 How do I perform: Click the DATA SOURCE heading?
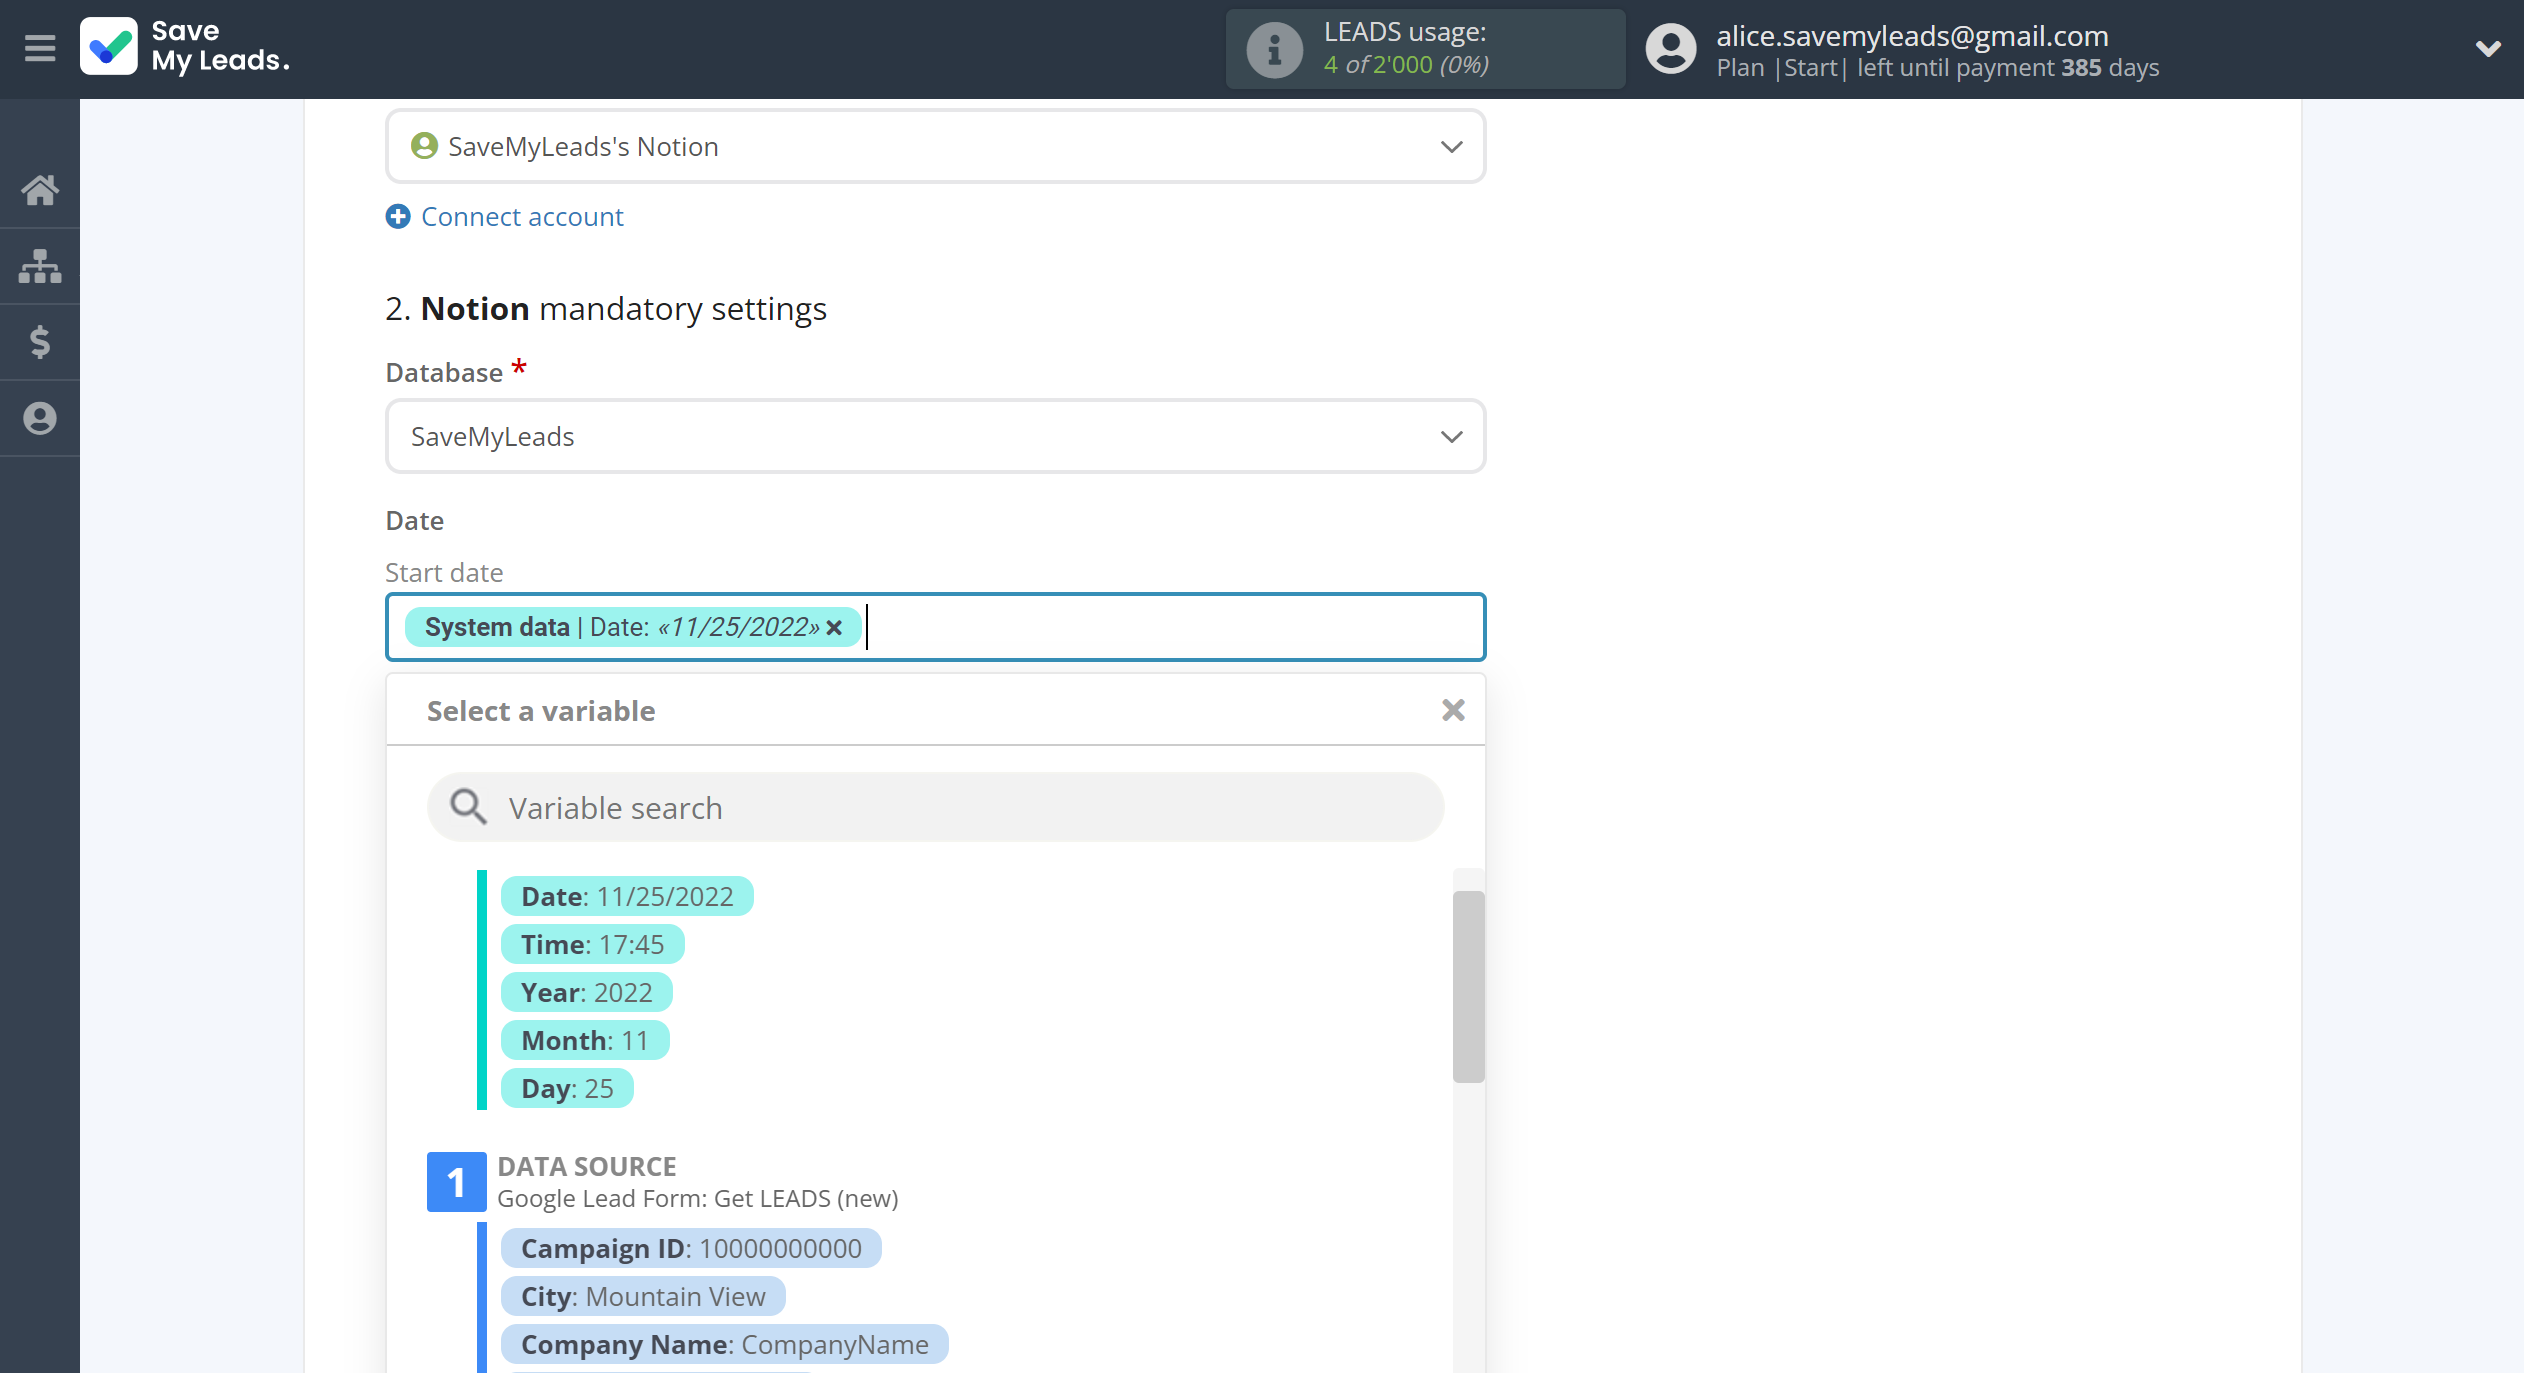(x=586, y=1166)
